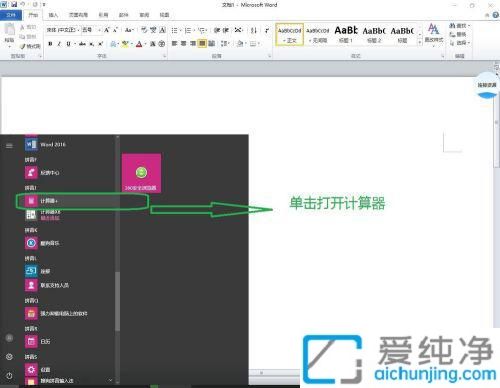Open Word Help question mark icon
Viewport: 500px width, 388px height.
(x=496, y=15)
